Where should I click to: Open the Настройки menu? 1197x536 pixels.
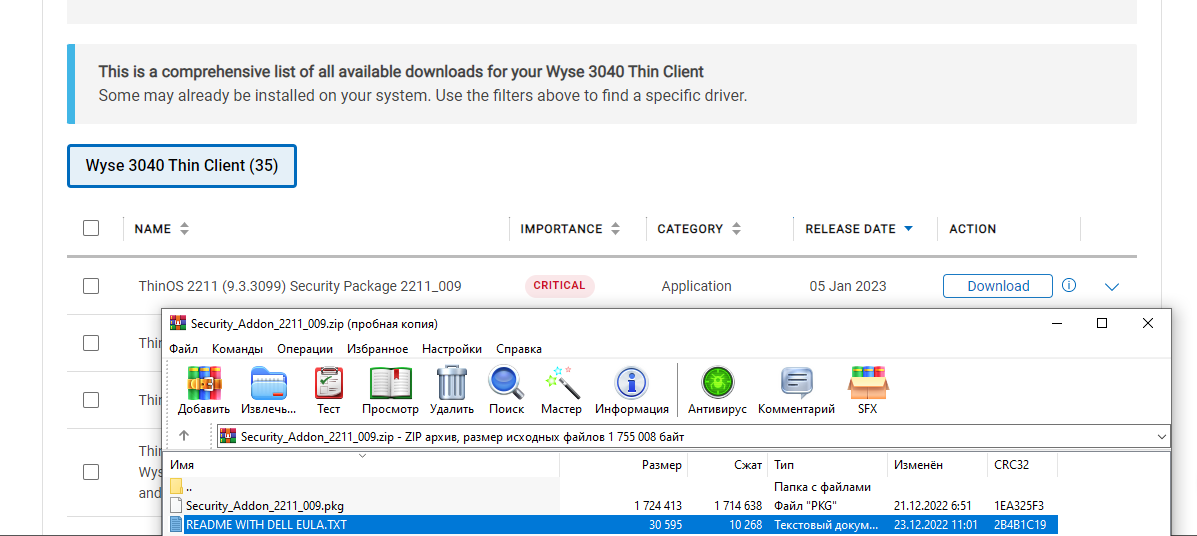click(x=452, y=349)
